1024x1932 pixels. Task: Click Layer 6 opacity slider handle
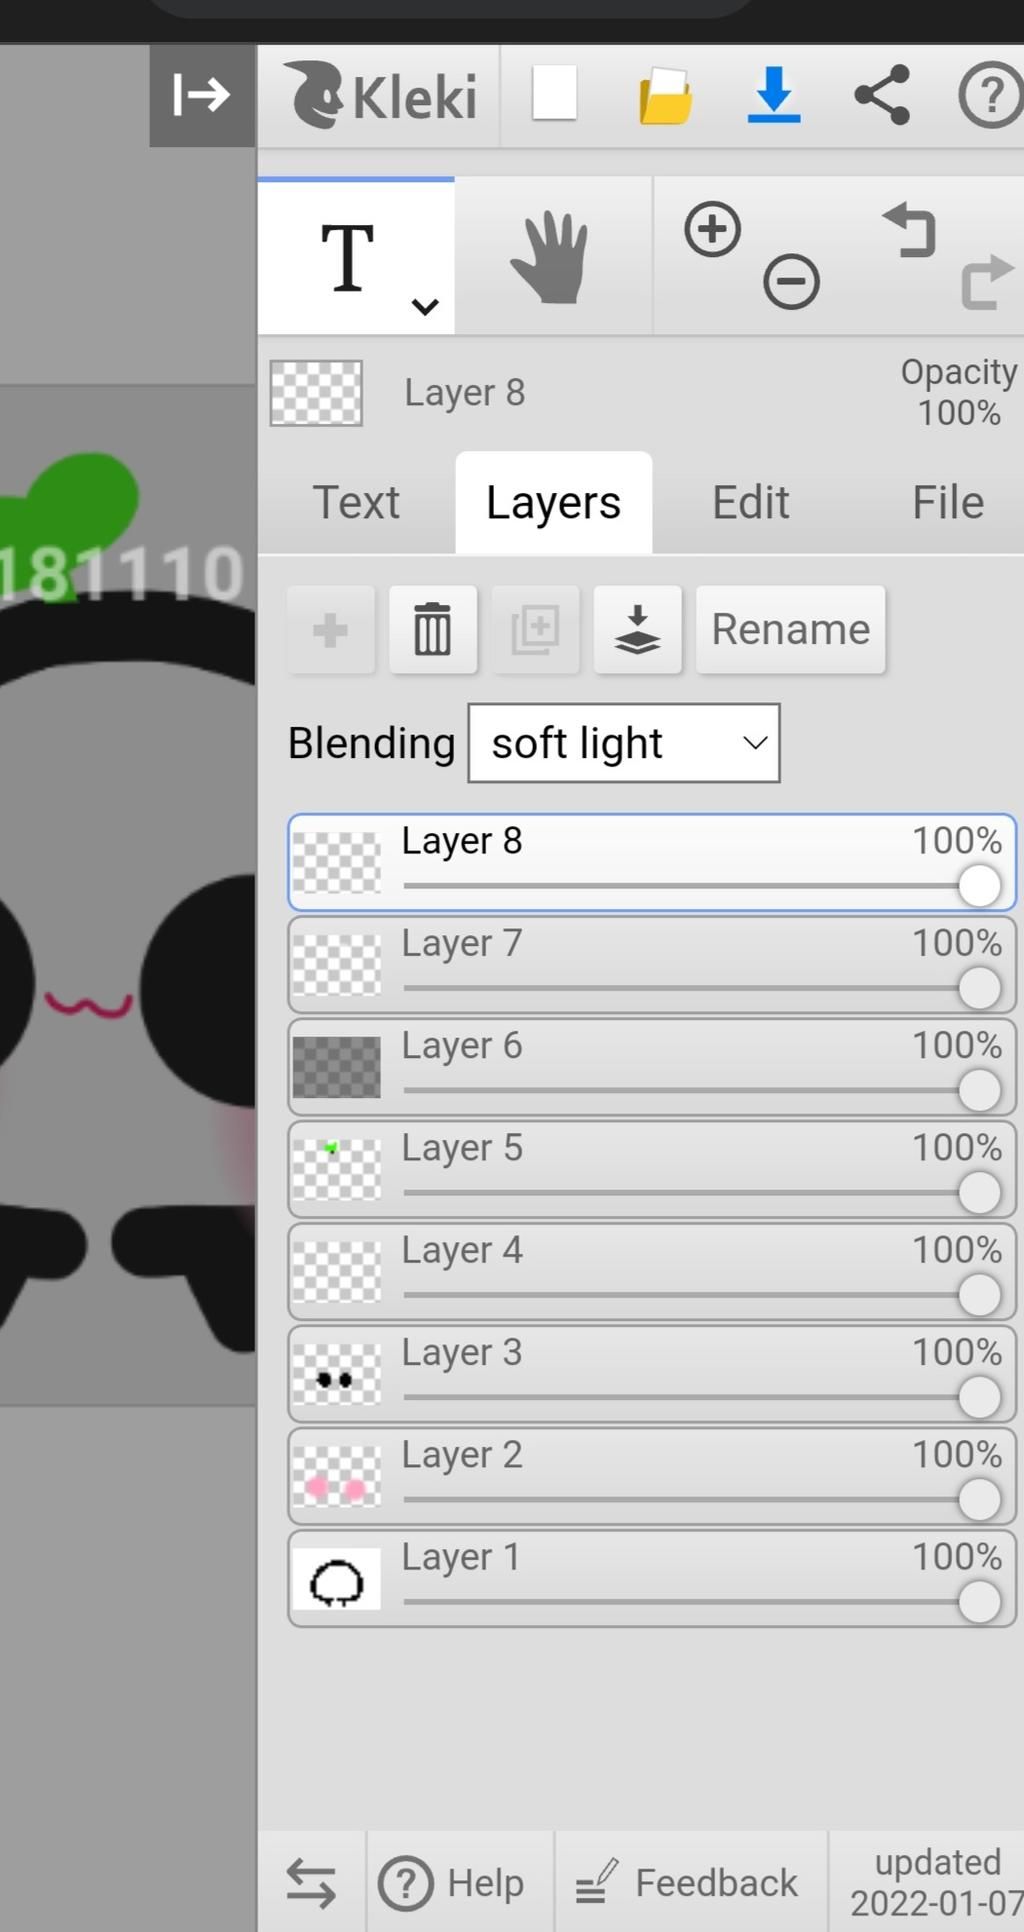point(979,1090)
